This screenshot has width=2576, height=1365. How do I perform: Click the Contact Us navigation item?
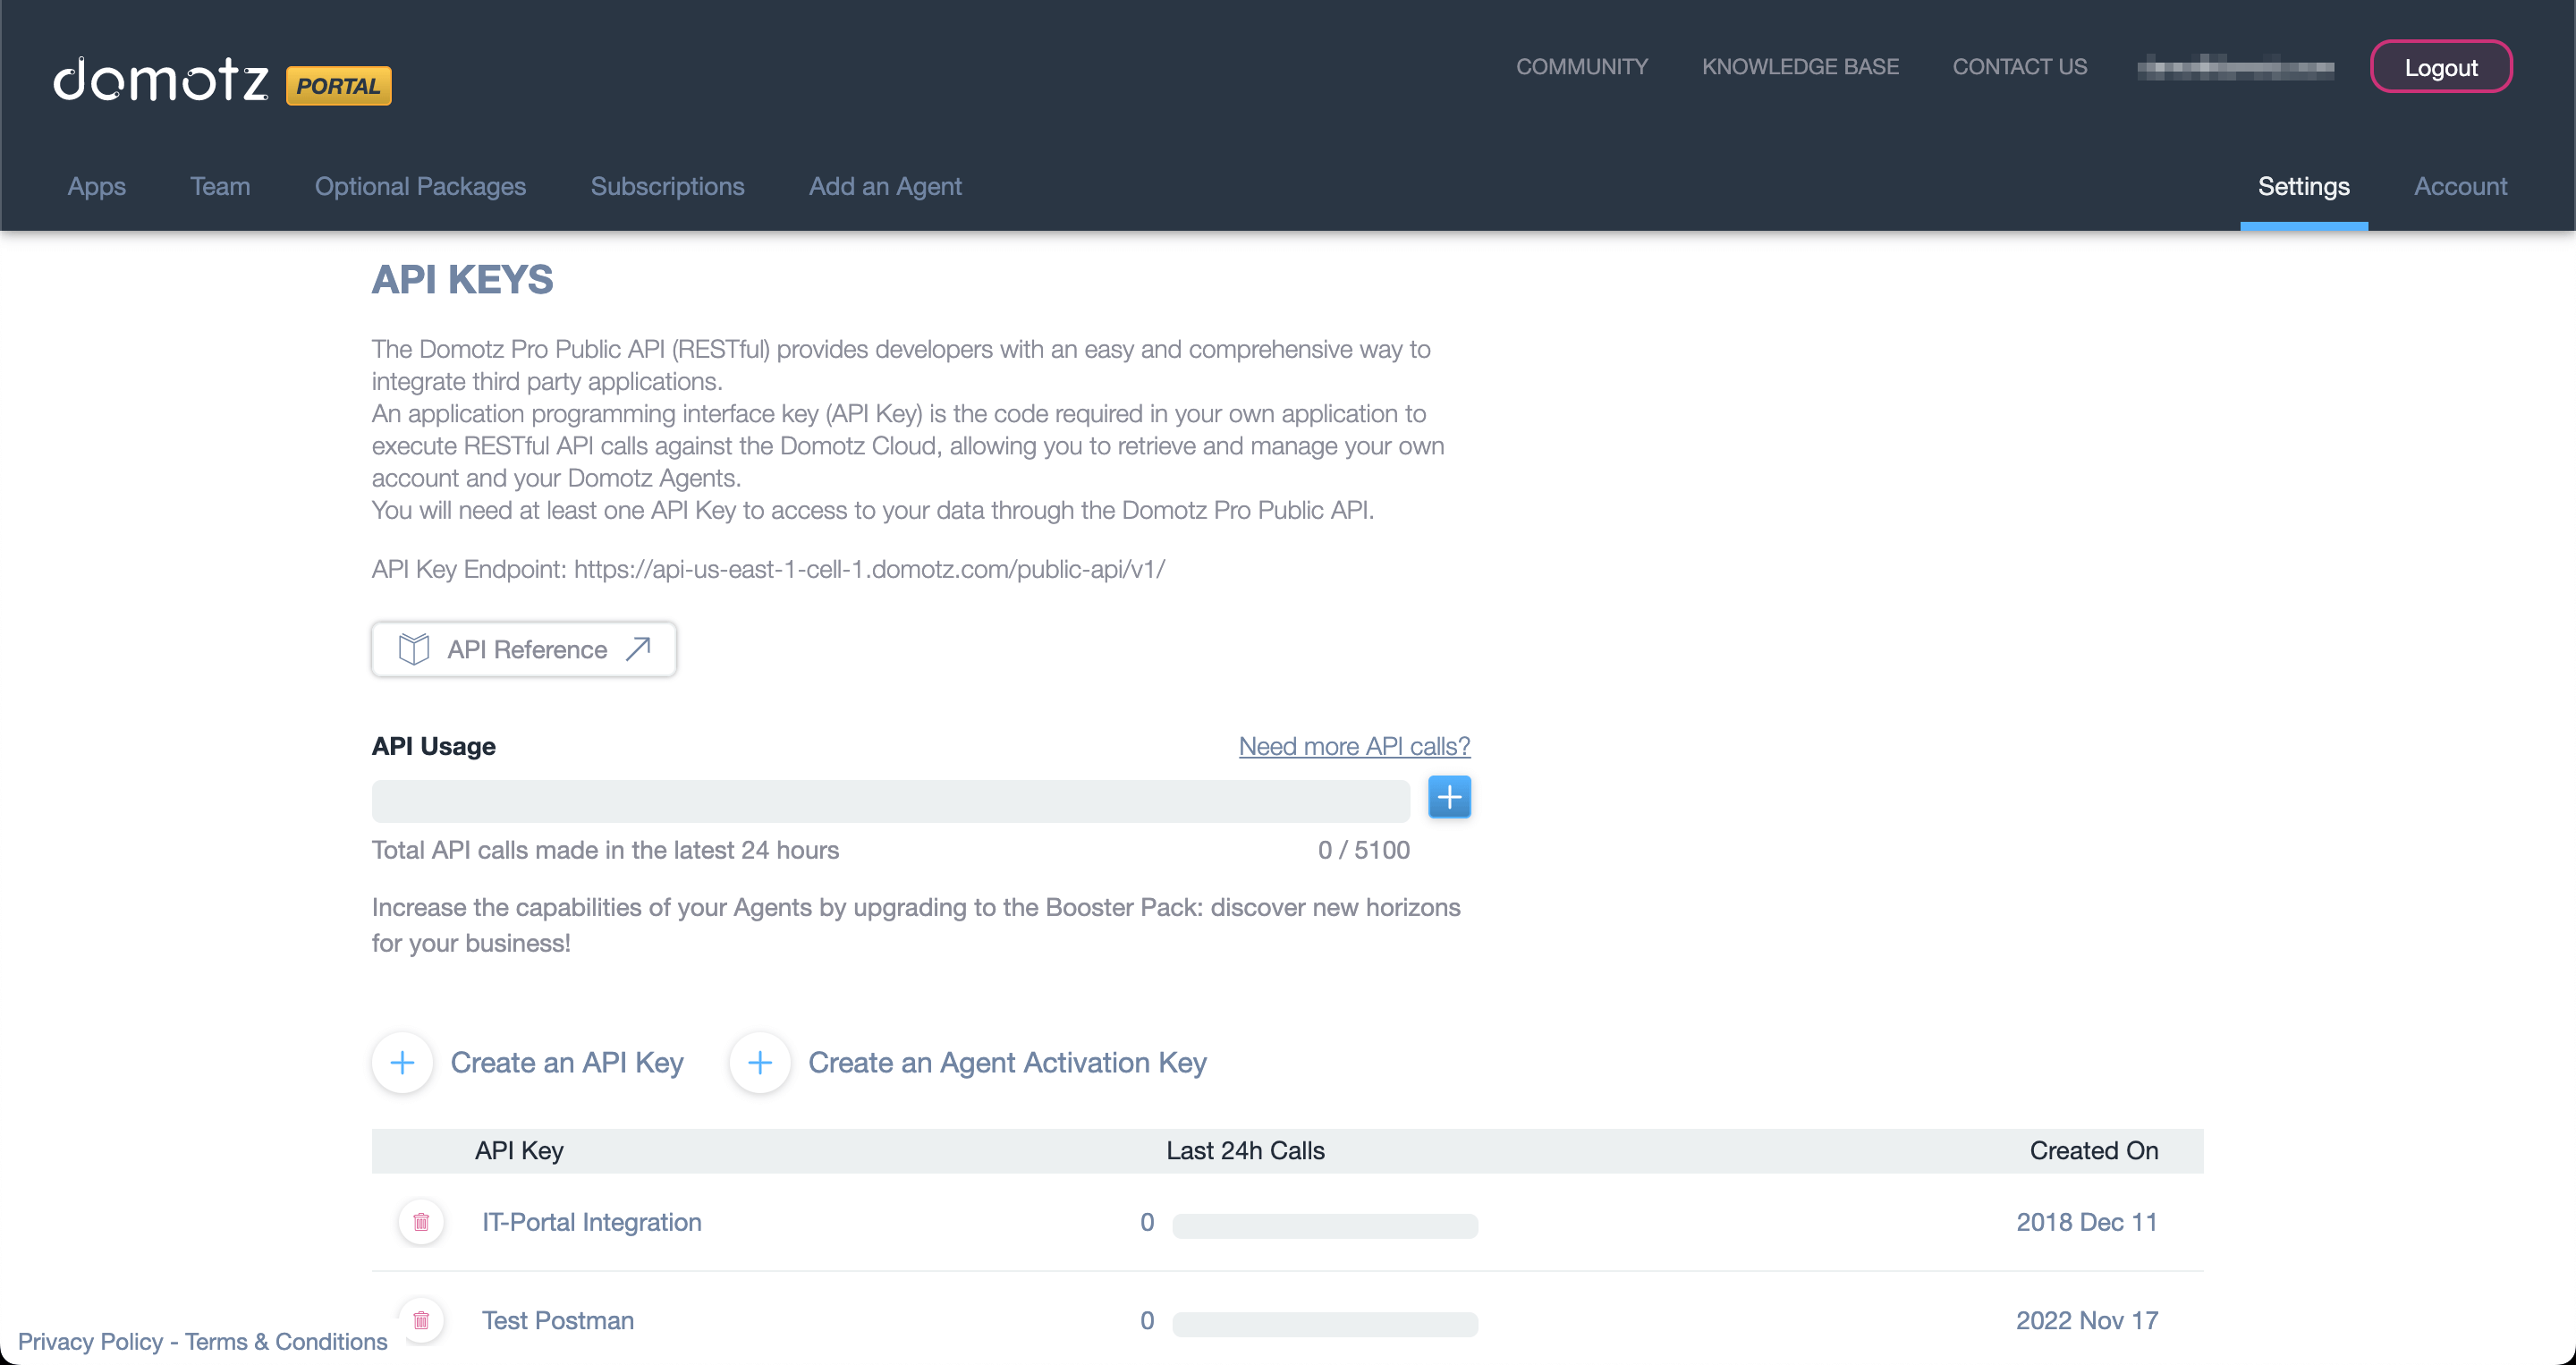coord(2019,66)
